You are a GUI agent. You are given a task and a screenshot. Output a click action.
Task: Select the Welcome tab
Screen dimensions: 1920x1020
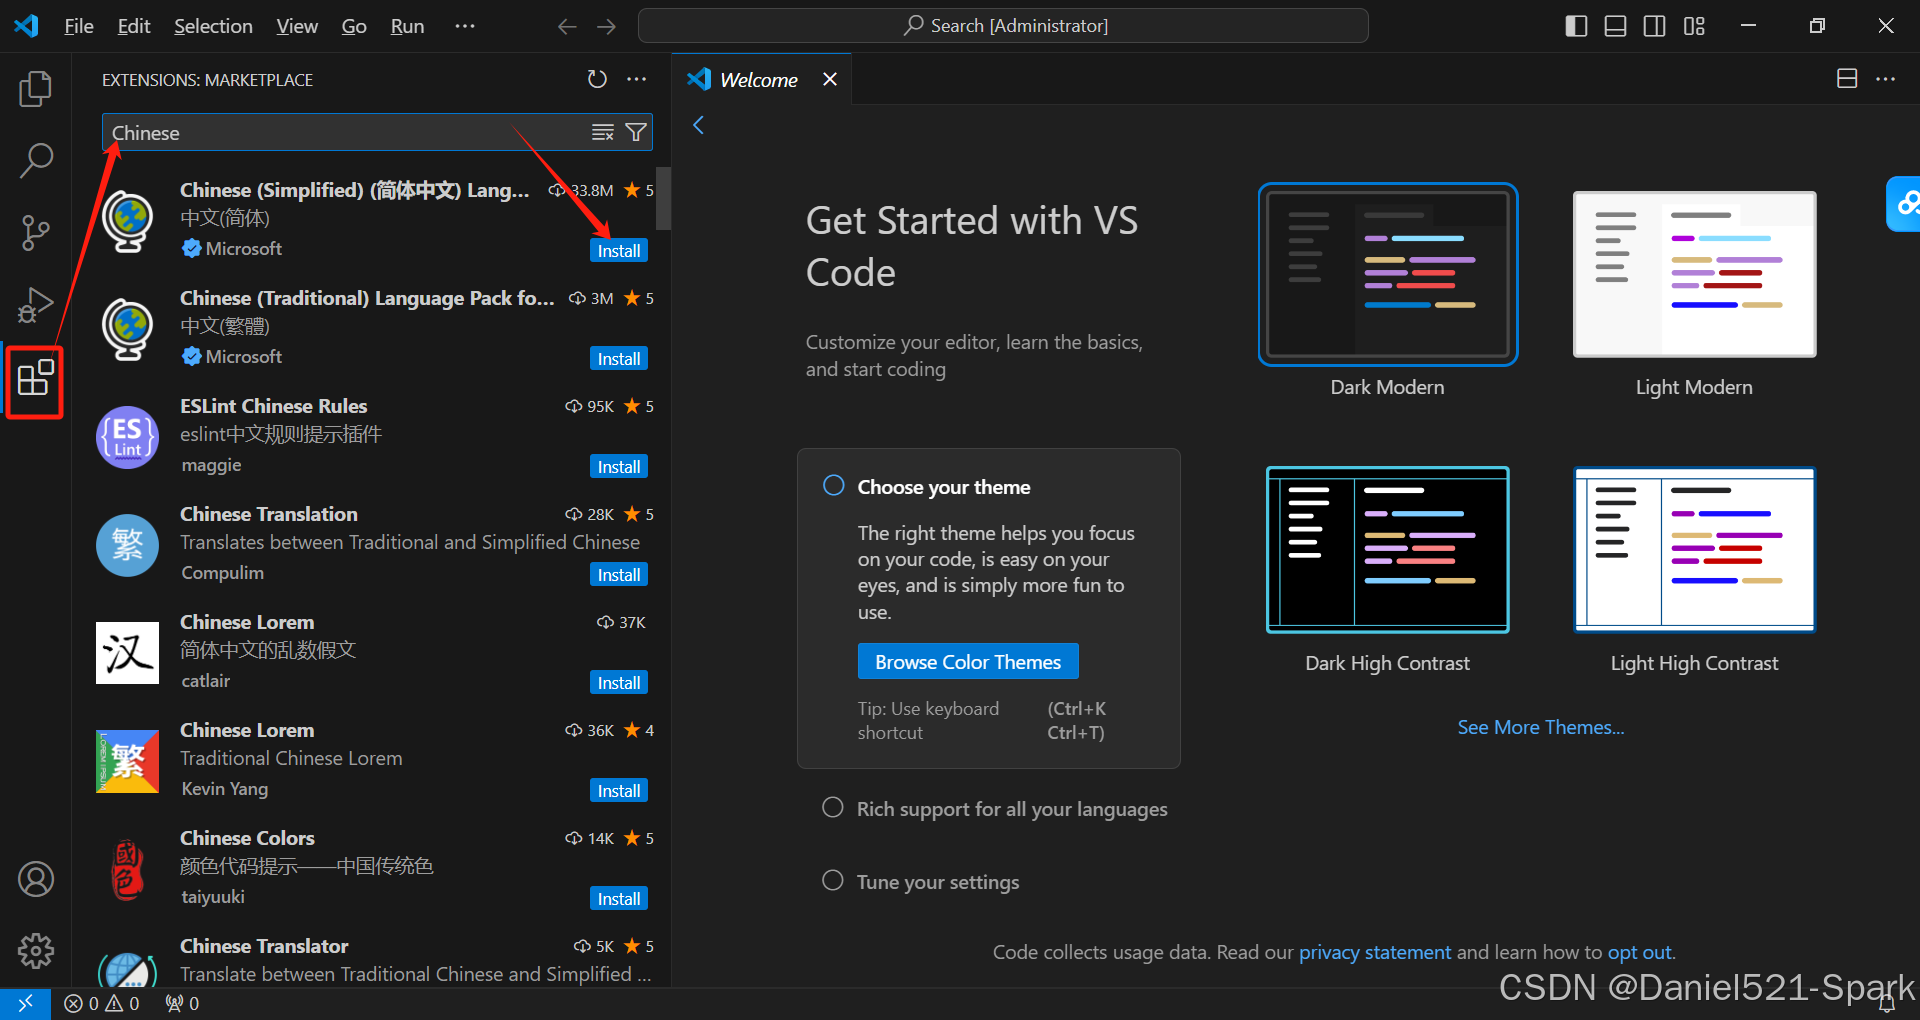click(759, 80)
